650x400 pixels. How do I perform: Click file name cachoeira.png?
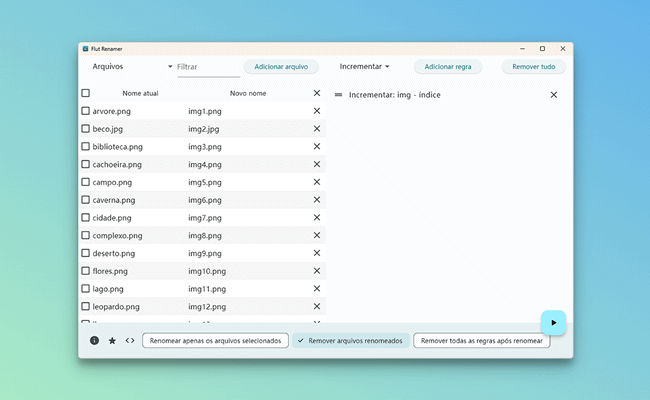(117, 165)
